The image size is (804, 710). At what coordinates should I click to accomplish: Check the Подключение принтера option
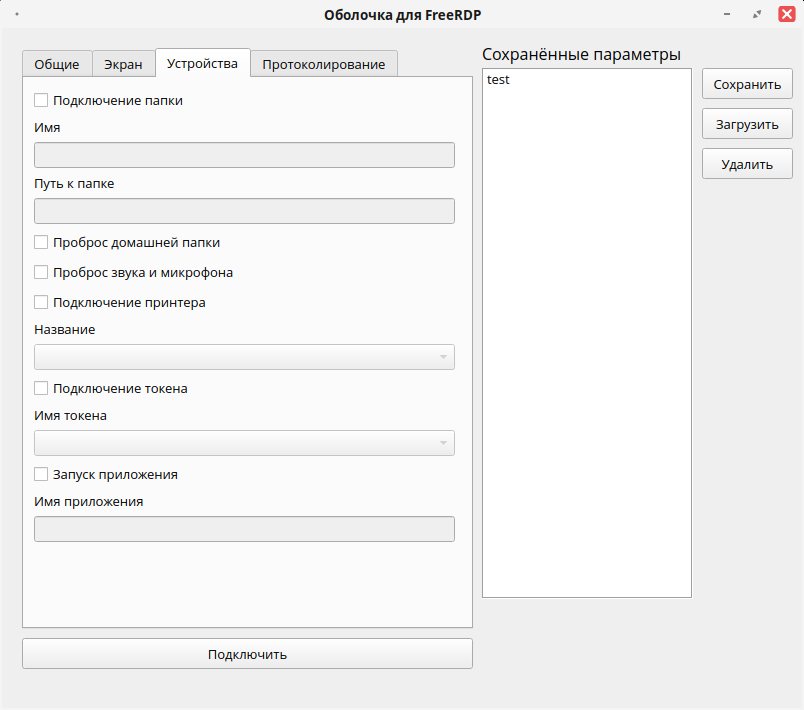41,302
